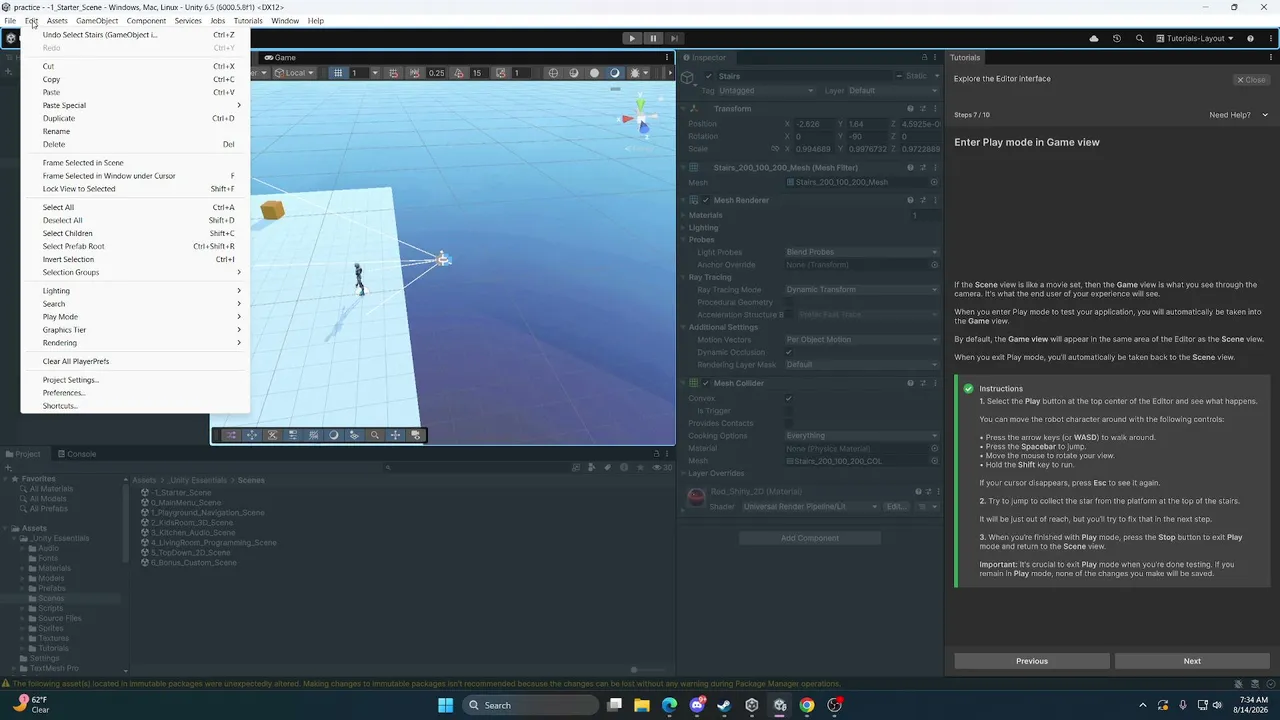Open Unity cloud services icon
Image resolution: width=1280 pixels, height=720 pixels.
click(1094, 38)
